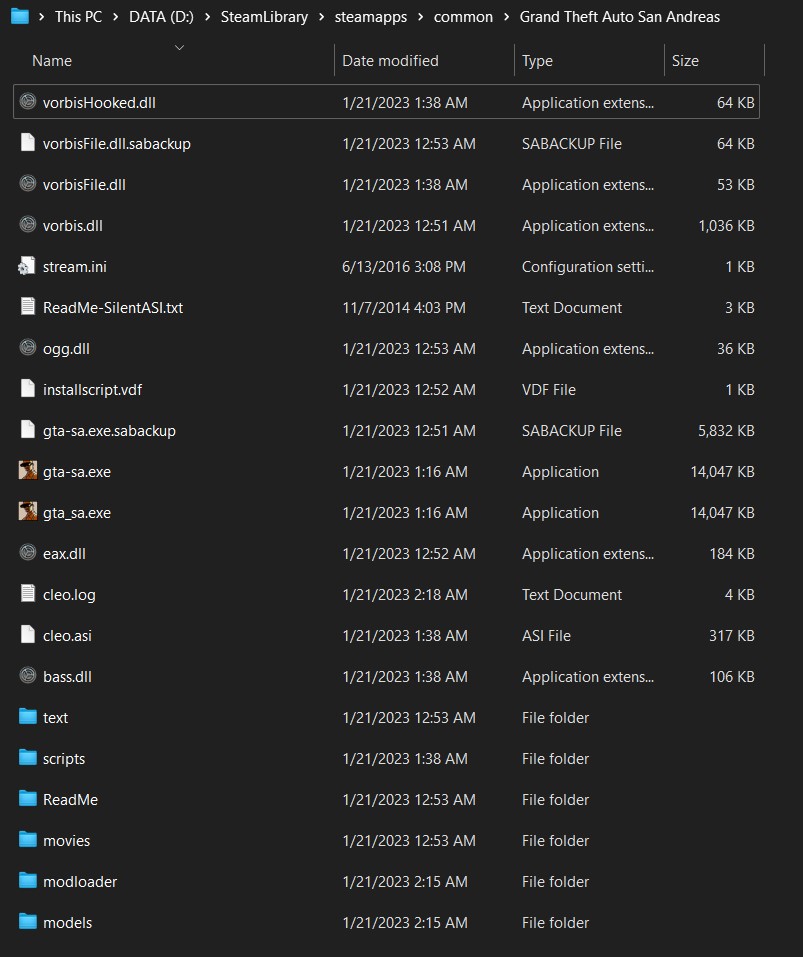
Task: Expand chevron after SteamLibrary breadcrumb
Action: click(x=322, y=17)
